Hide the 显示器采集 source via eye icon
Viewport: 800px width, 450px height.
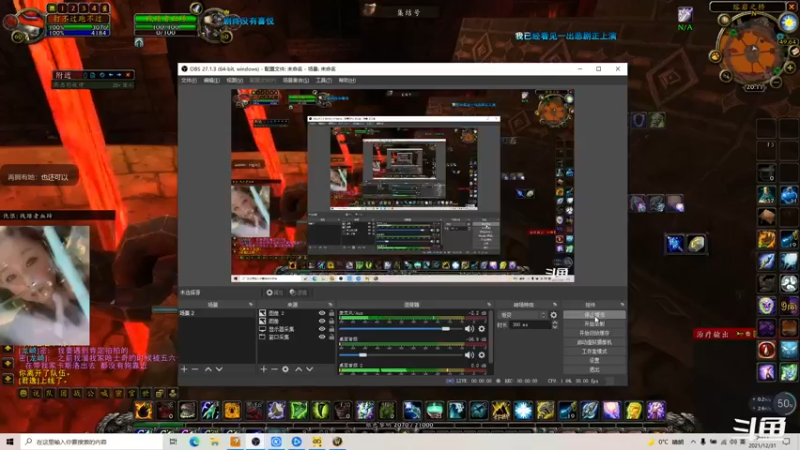pos(321,329)
